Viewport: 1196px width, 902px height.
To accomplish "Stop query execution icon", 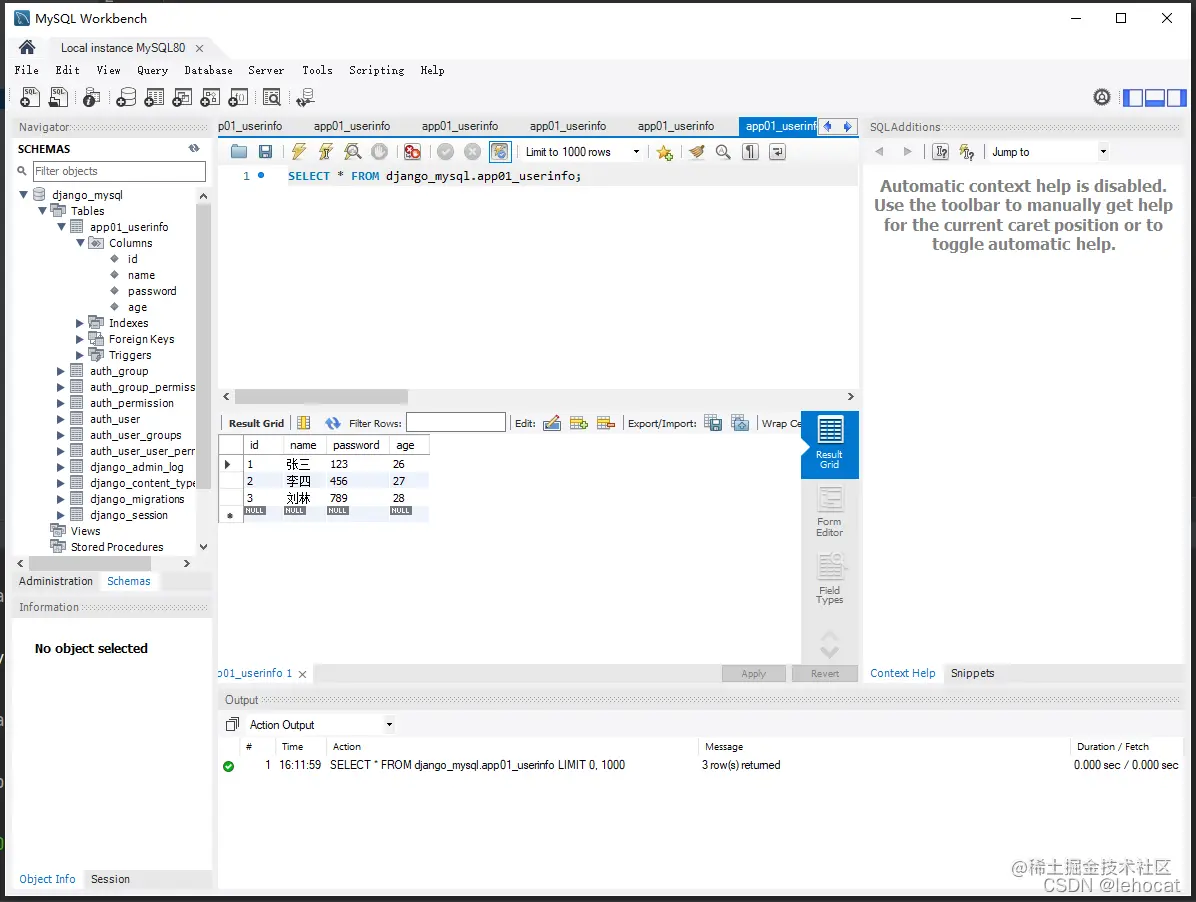I will [379, 152].
